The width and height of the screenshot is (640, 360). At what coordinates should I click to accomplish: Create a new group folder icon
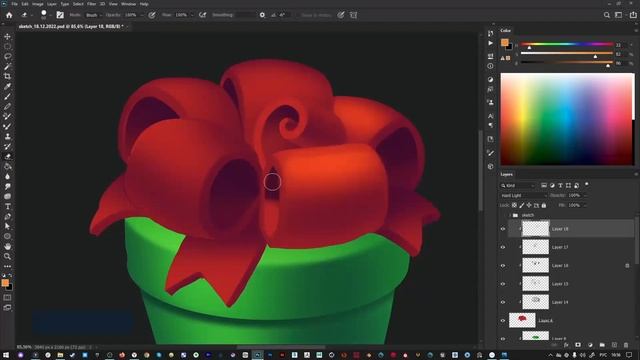pyautogui.click(x=602, y=345)
